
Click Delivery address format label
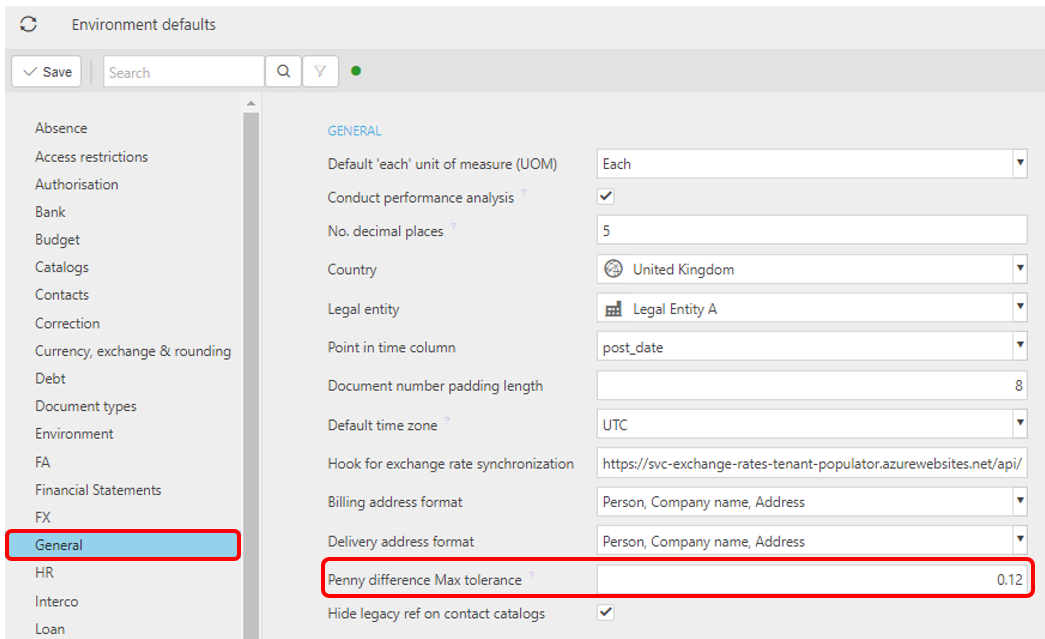click(x=401, y=541)
